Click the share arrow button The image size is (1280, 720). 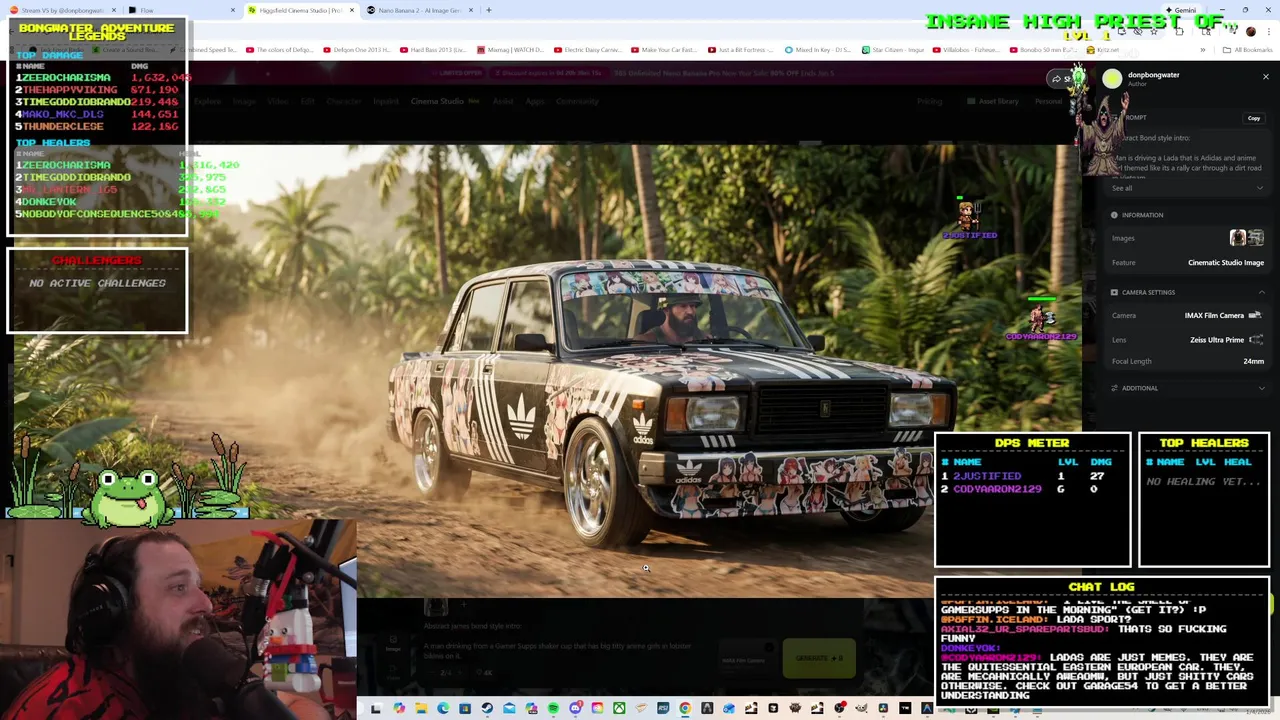click(x=1056, y=79)
